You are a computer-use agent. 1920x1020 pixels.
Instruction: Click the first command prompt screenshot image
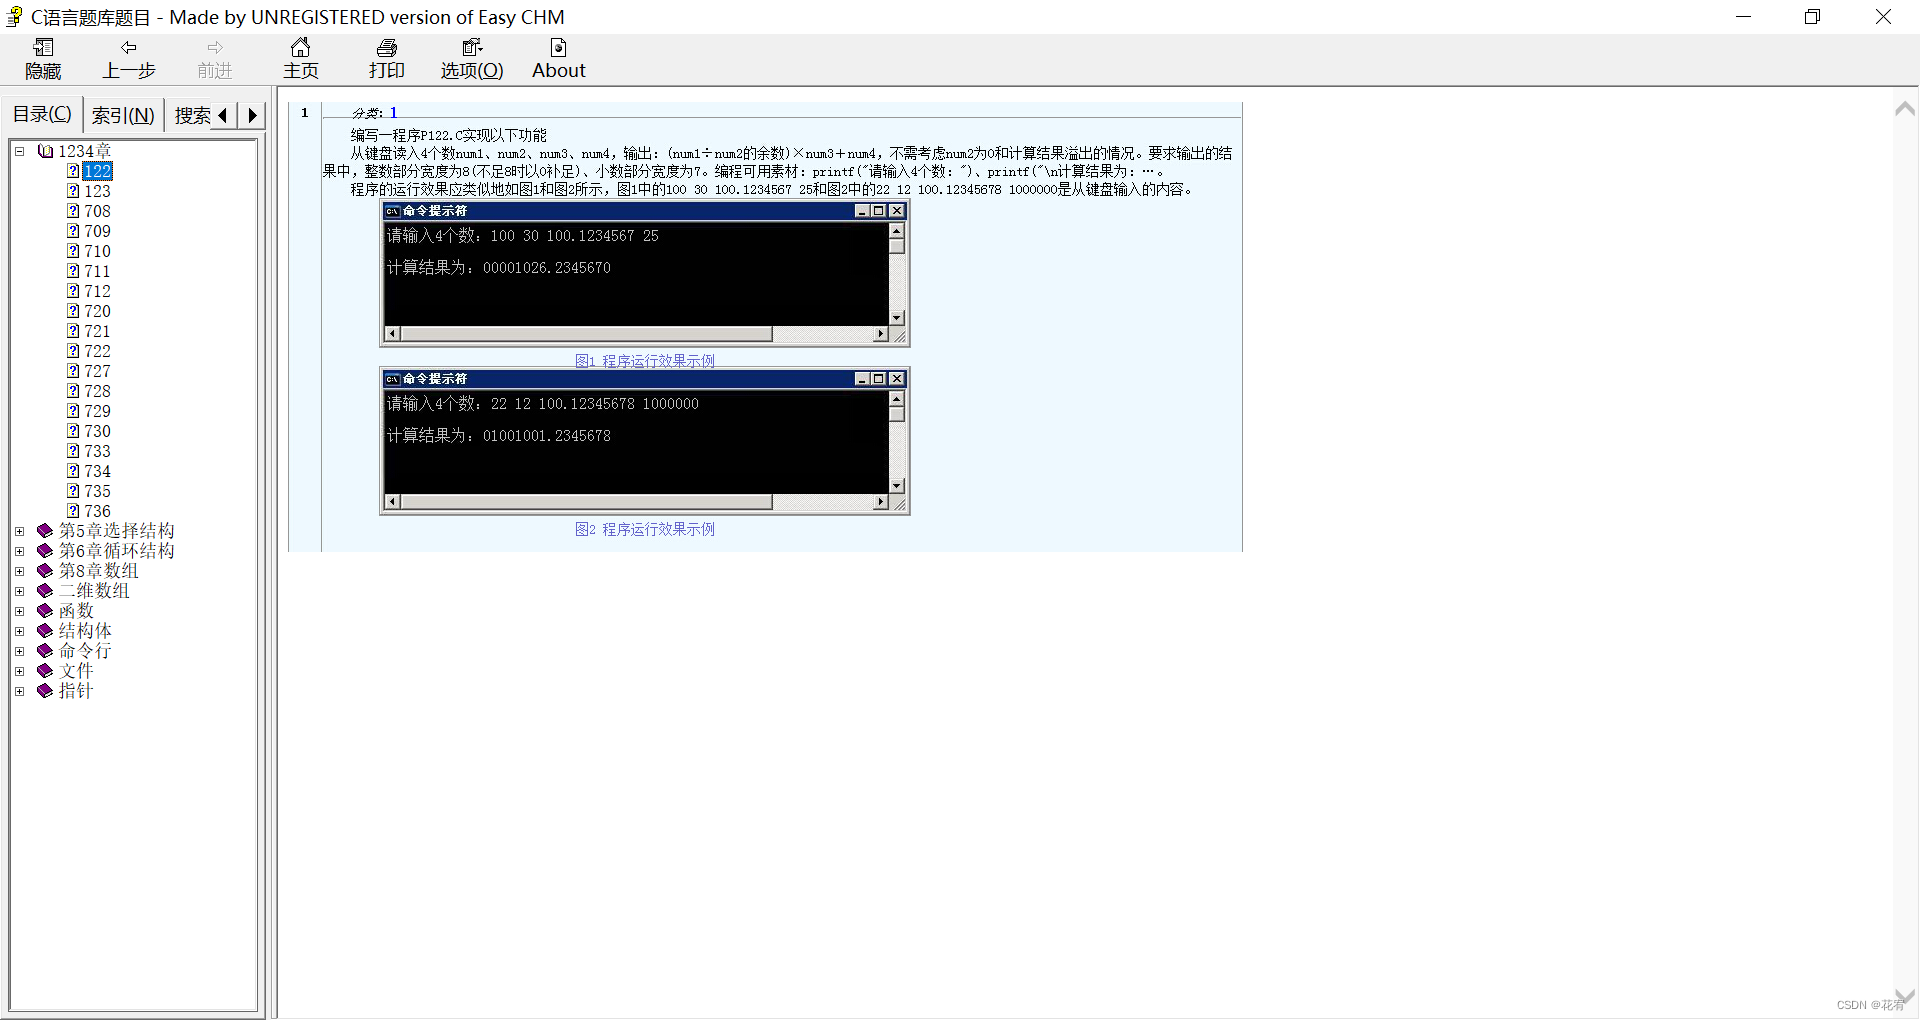645,274
